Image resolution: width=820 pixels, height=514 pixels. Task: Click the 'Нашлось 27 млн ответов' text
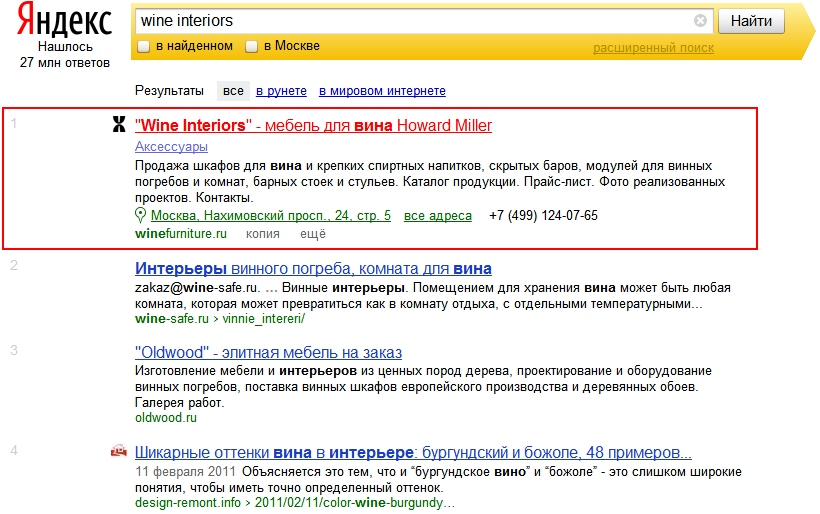[65, 55]
